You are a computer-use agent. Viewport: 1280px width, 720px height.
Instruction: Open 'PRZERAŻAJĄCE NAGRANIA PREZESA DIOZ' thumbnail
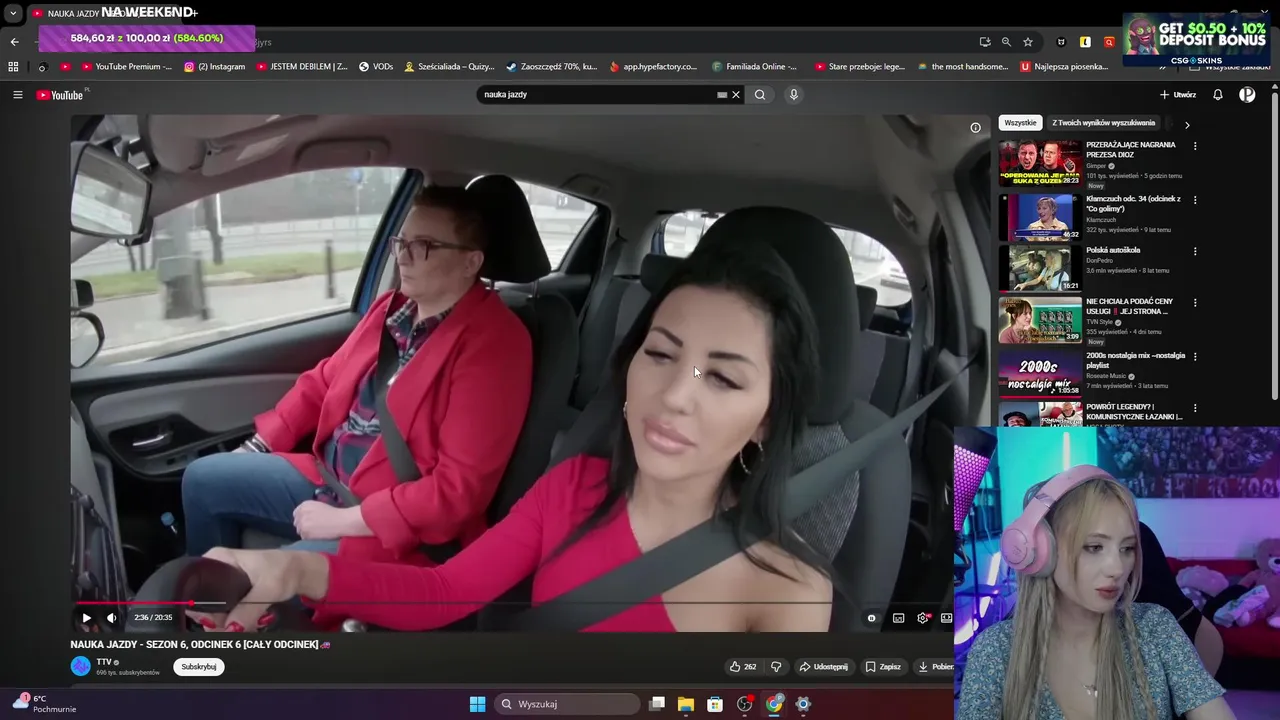1040,163
